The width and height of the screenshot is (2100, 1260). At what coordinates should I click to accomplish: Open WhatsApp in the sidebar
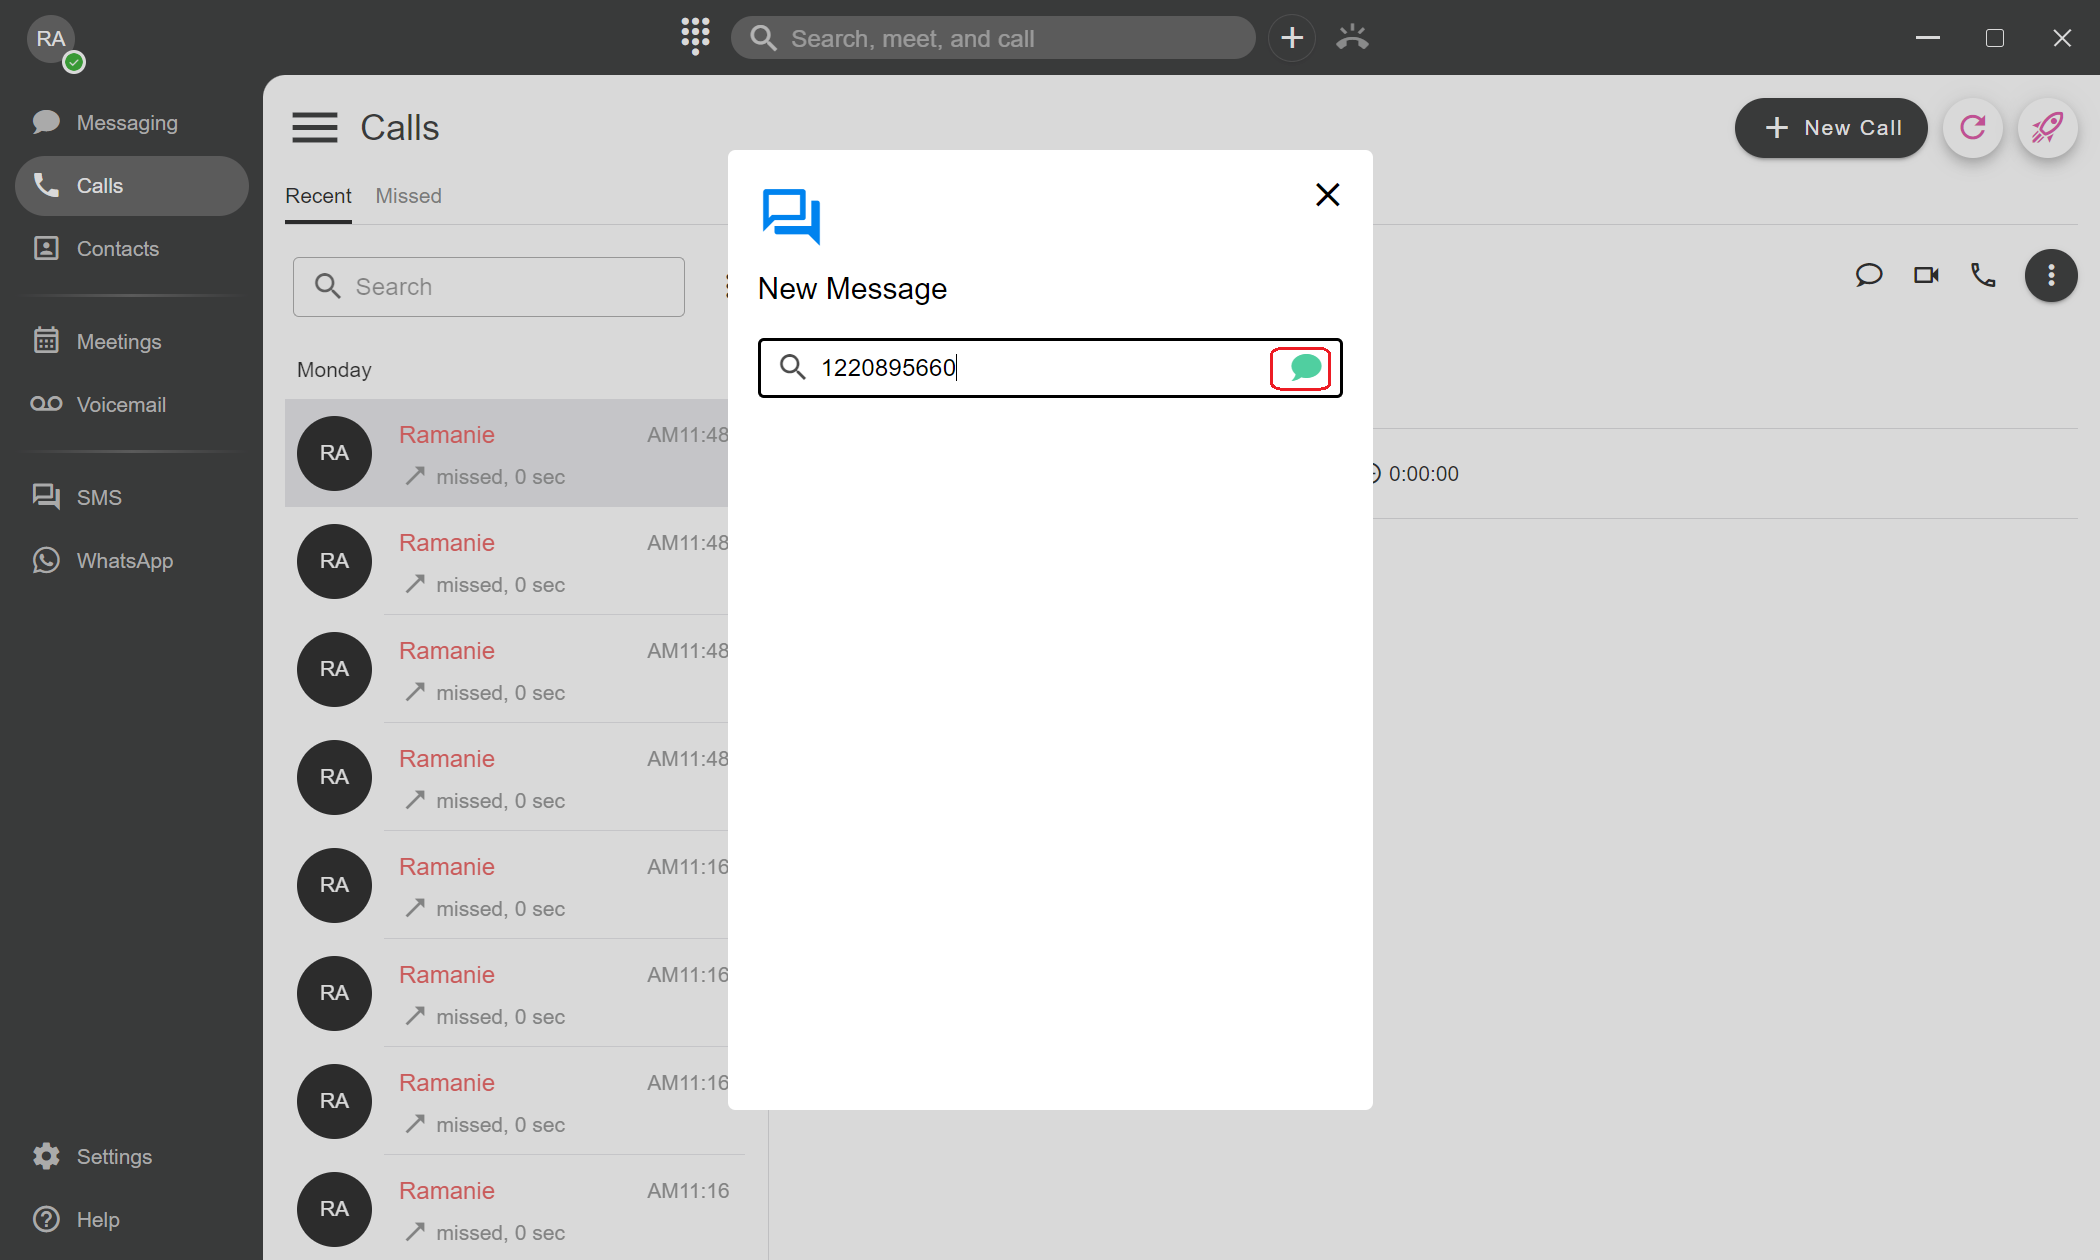point(124,561)
